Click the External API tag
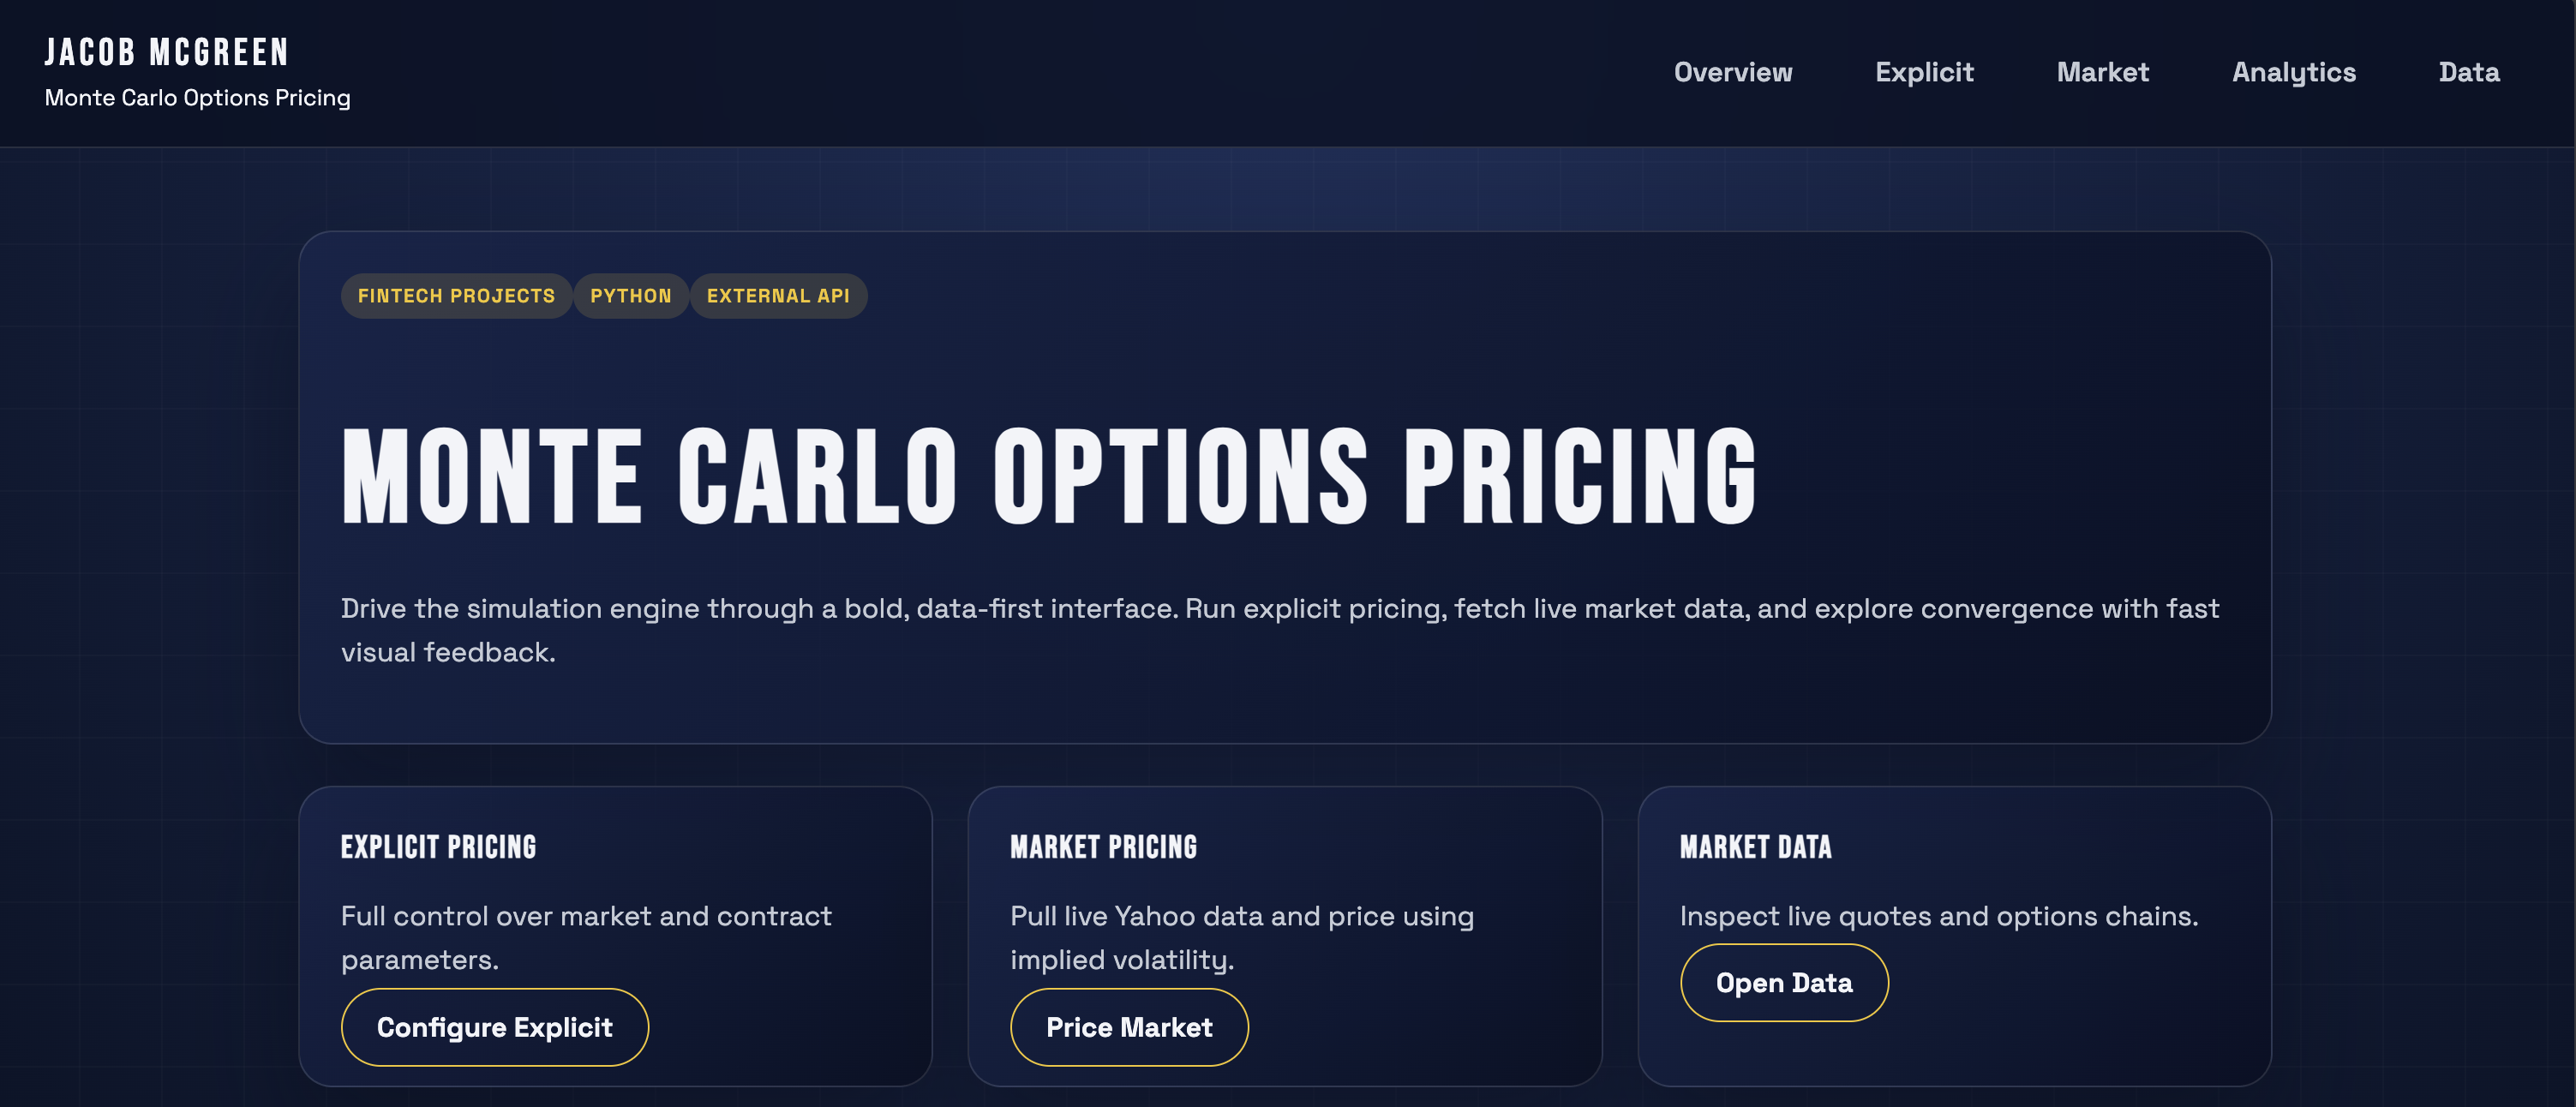 [777, 296]
